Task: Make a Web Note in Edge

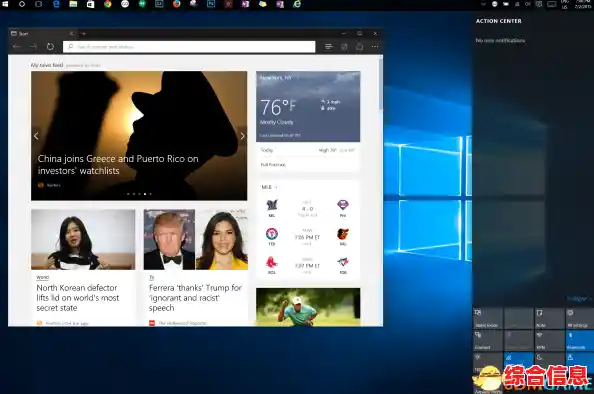Action: (x=344, y=47)
